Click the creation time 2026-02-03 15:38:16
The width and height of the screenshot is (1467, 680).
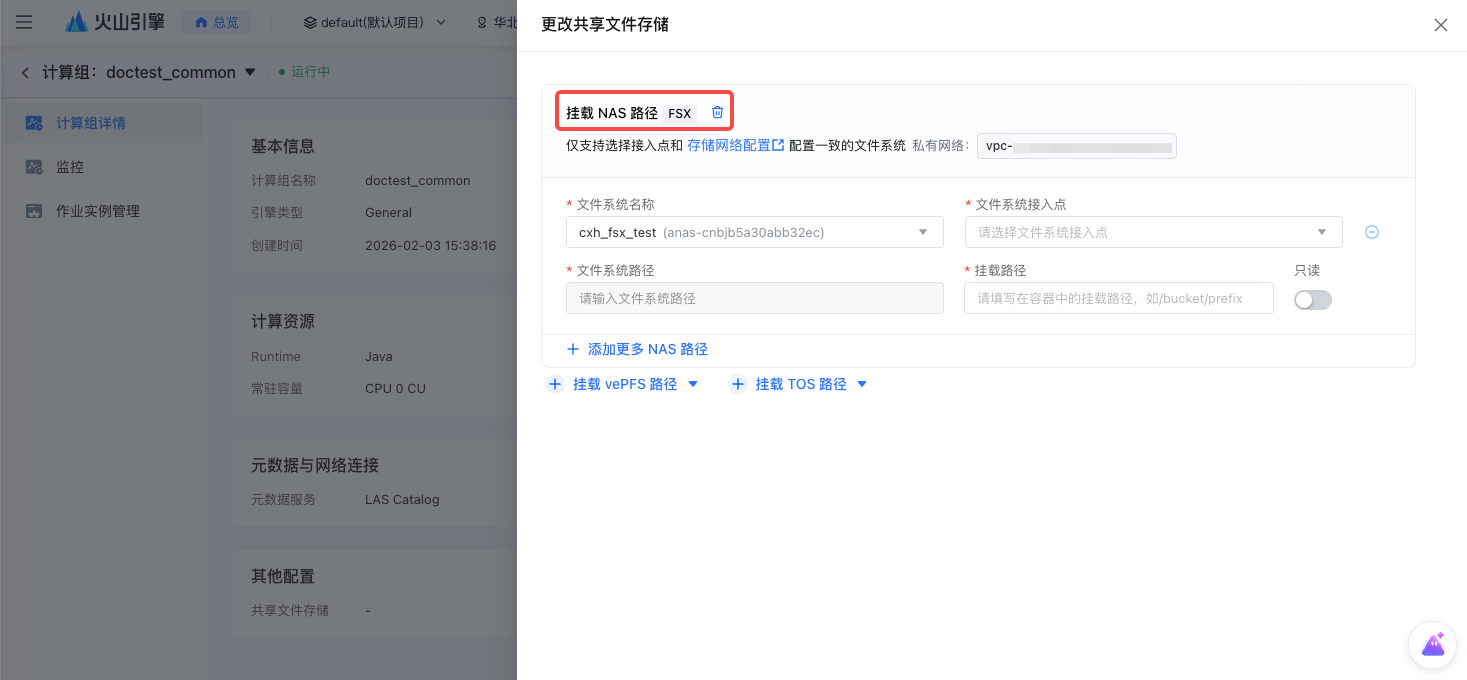click(431, 245)
